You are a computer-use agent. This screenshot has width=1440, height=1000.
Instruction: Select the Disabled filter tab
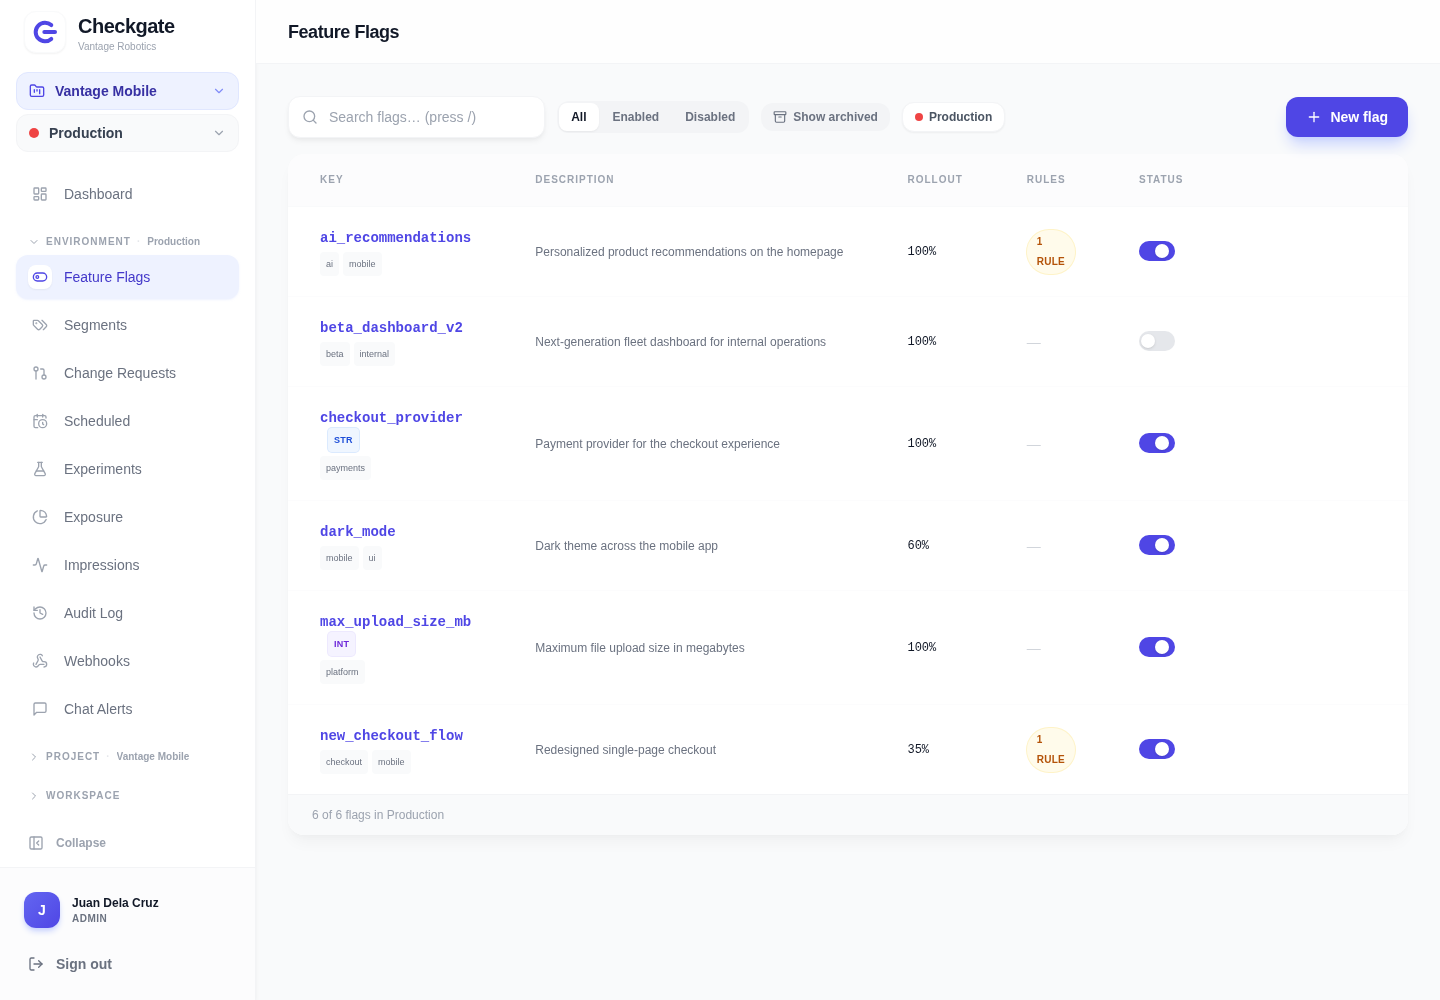point(710,117)
